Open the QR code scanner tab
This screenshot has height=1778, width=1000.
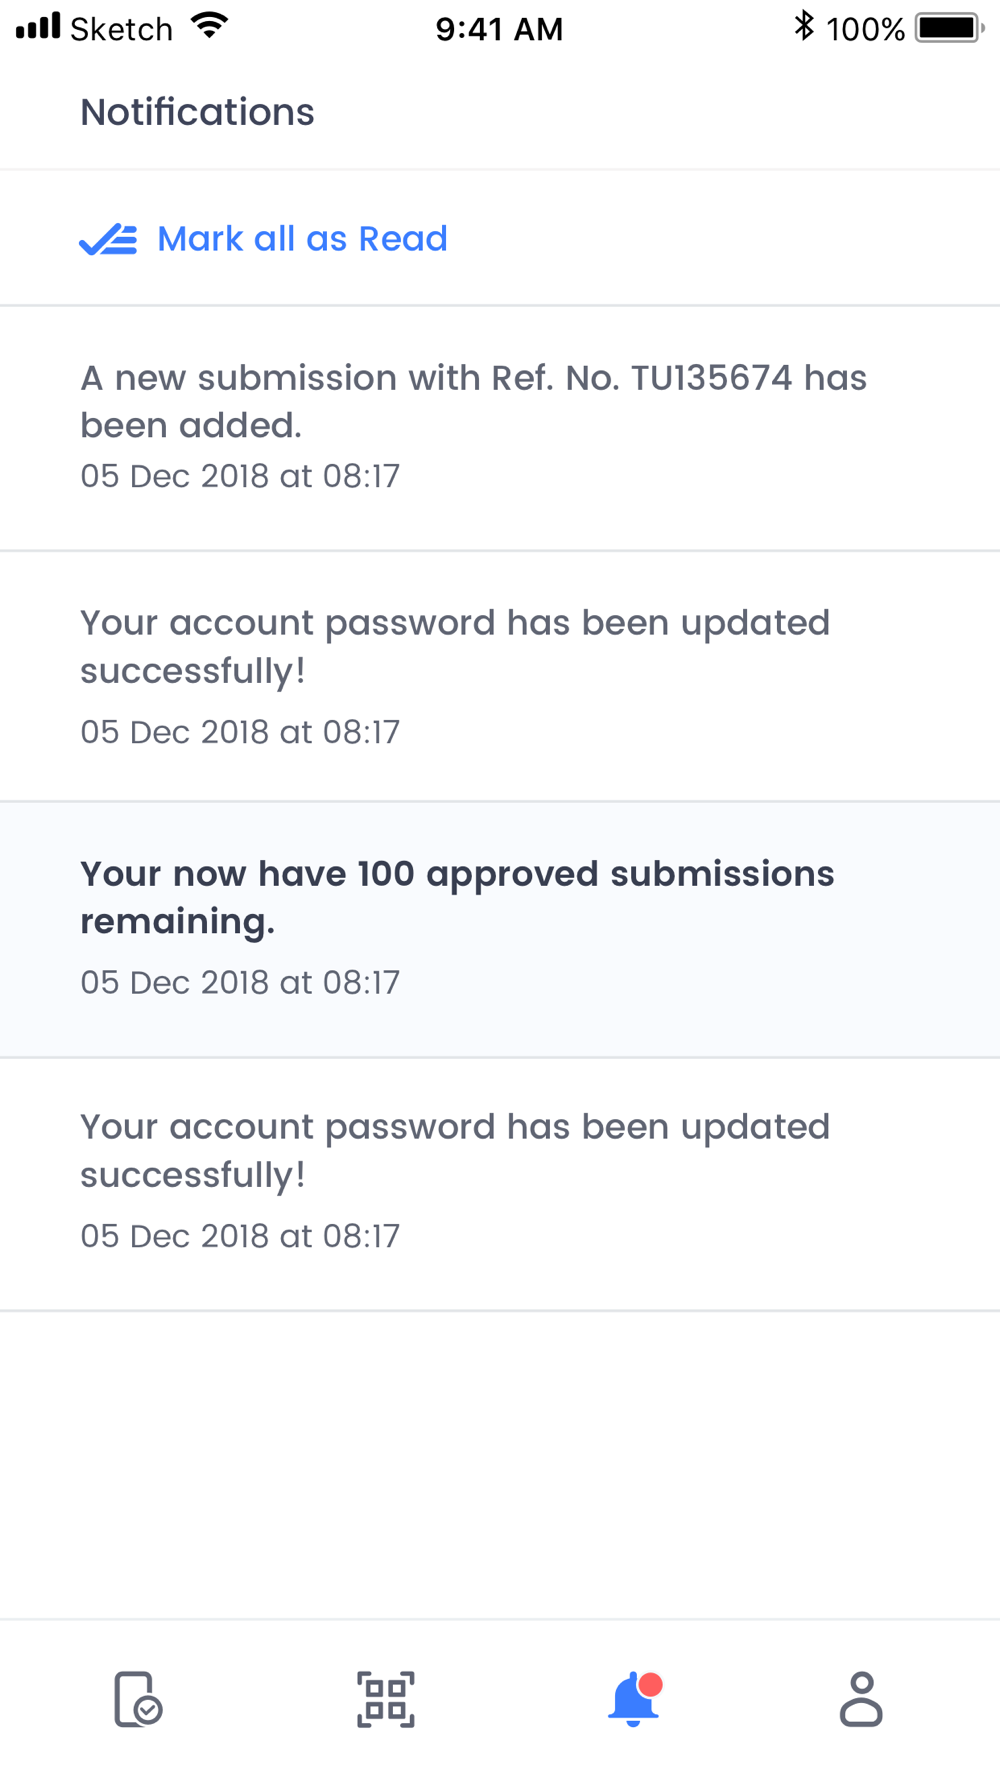pyautogui.click(x=386, y=1699)
